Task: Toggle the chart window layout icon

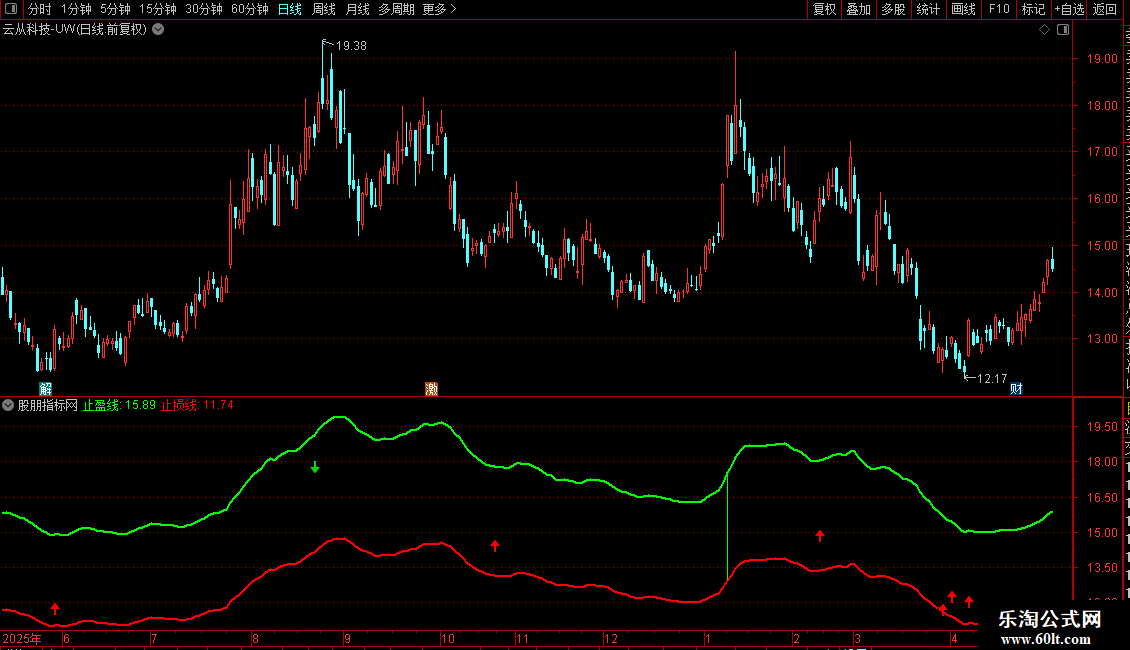Action: pos(1063,30)
